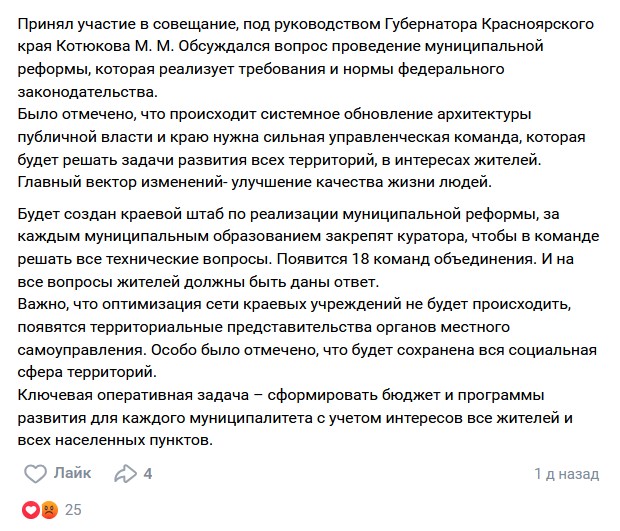Click the angry face reaction emoji
Image resolution: width=620 pixels, height=531 pixels.
pyautogui.click(x=46, y=509)
